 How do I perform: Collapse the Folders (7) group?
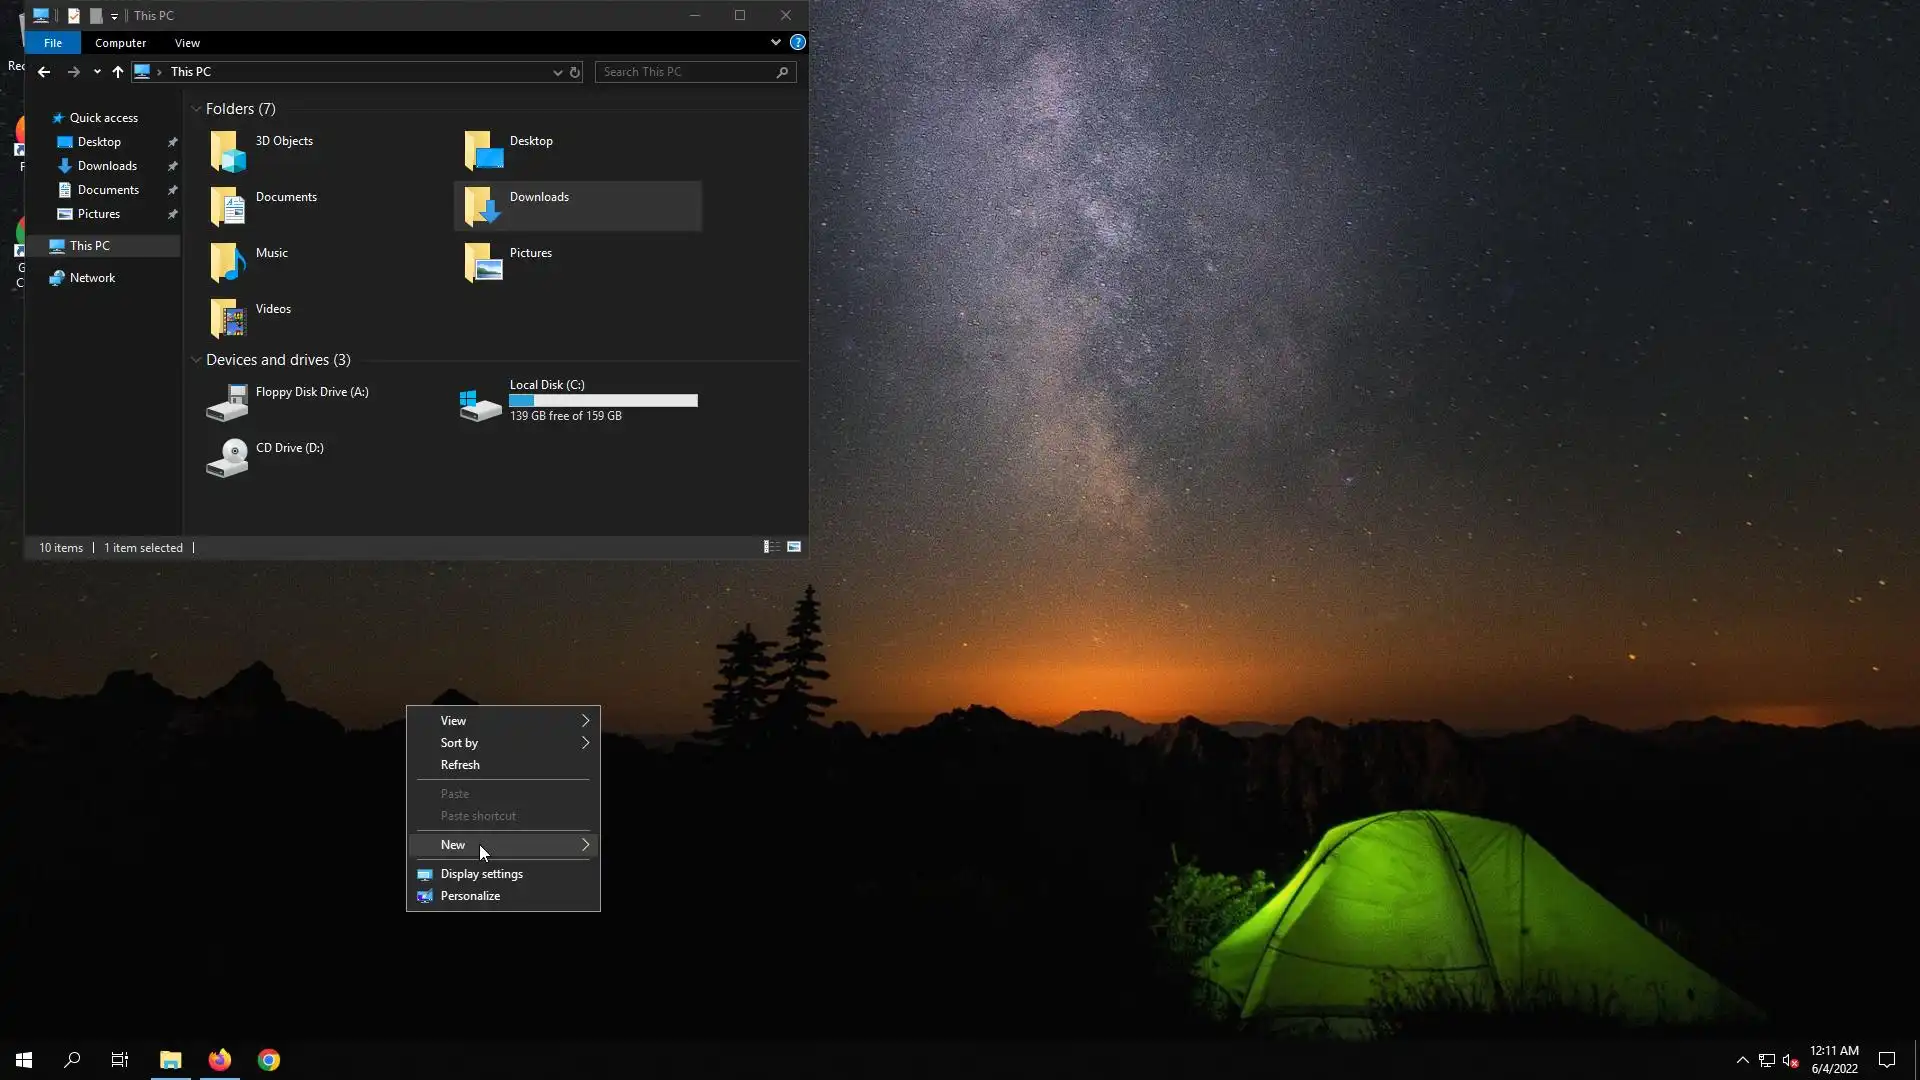pyautogui.click(x=196, y=109)
